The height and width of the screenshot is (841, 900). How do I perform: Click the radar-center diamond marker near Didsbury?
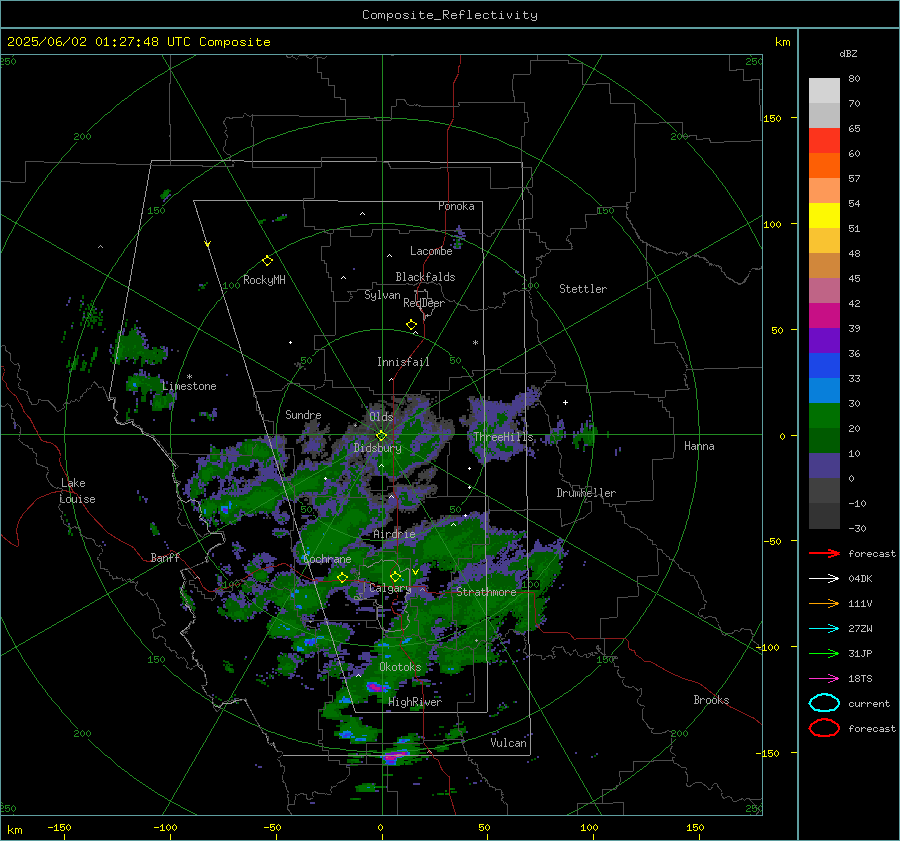point(381,436)
